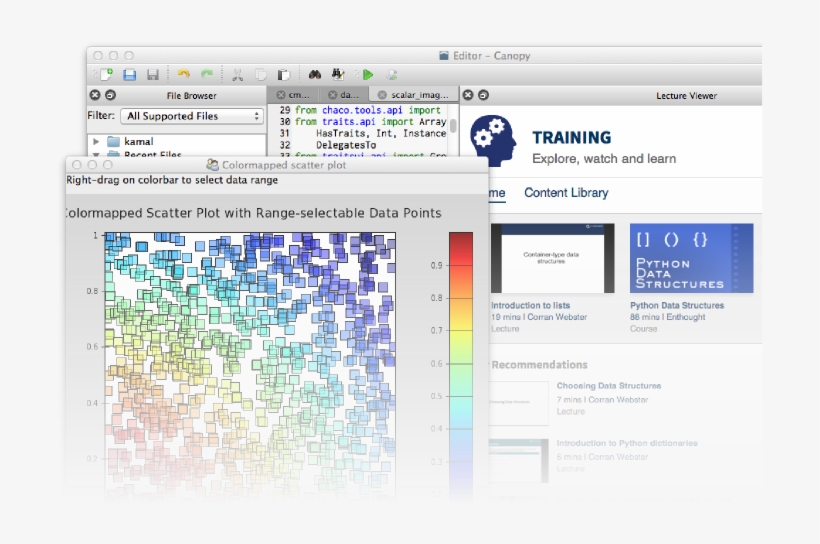Click the TRAINING heading text
The width and height of the screenshot is (820, 544).
[572, 138]
